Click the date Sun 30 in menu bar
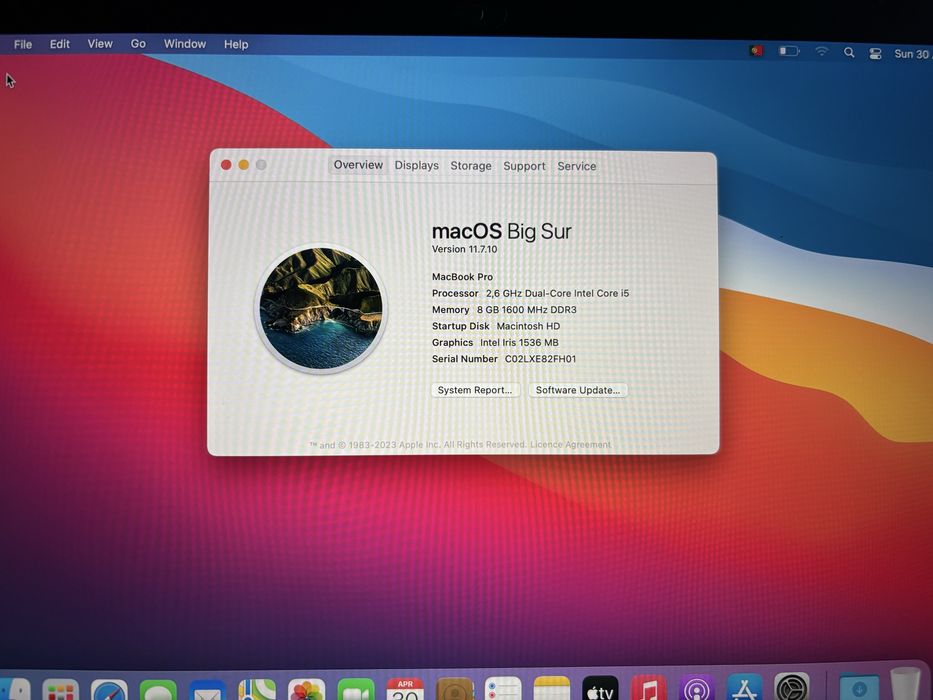Image resolution: width=933 pixels, height=700 pixels. tap(912, 54)
